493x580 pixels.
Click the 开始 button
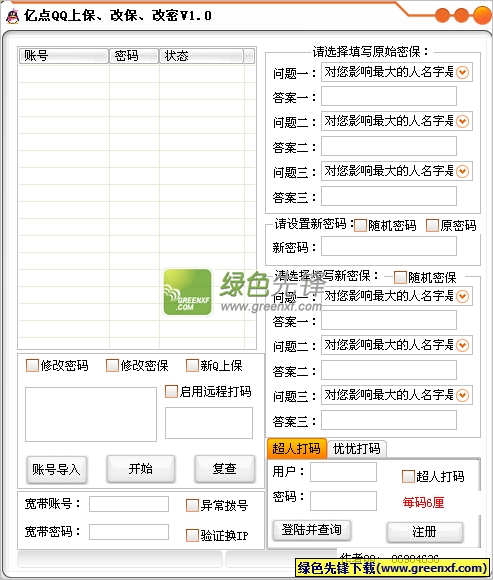pos(141,469)
